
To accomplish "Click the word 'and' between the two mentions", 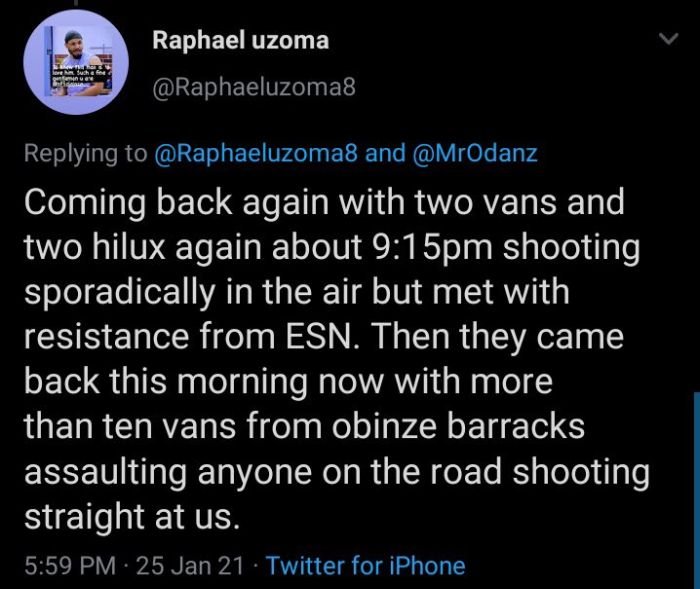I will click(x=385, y=153).
